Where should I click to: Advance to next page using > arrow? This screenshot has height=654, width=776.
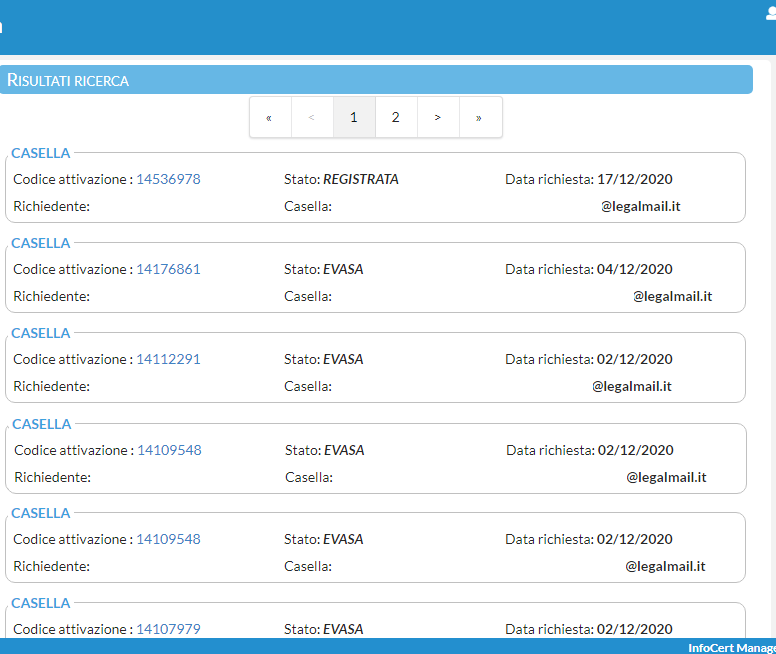437,118
